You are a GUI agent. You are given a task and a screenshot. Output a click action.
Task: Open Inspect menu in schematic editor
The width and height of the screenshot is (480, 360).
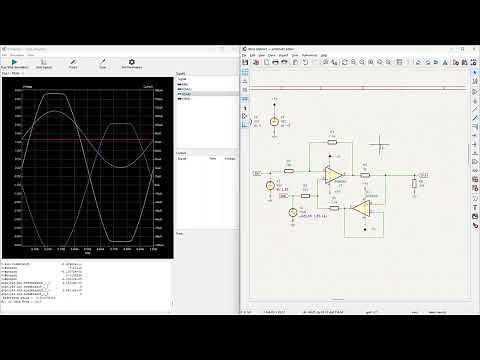coord(283,55)
